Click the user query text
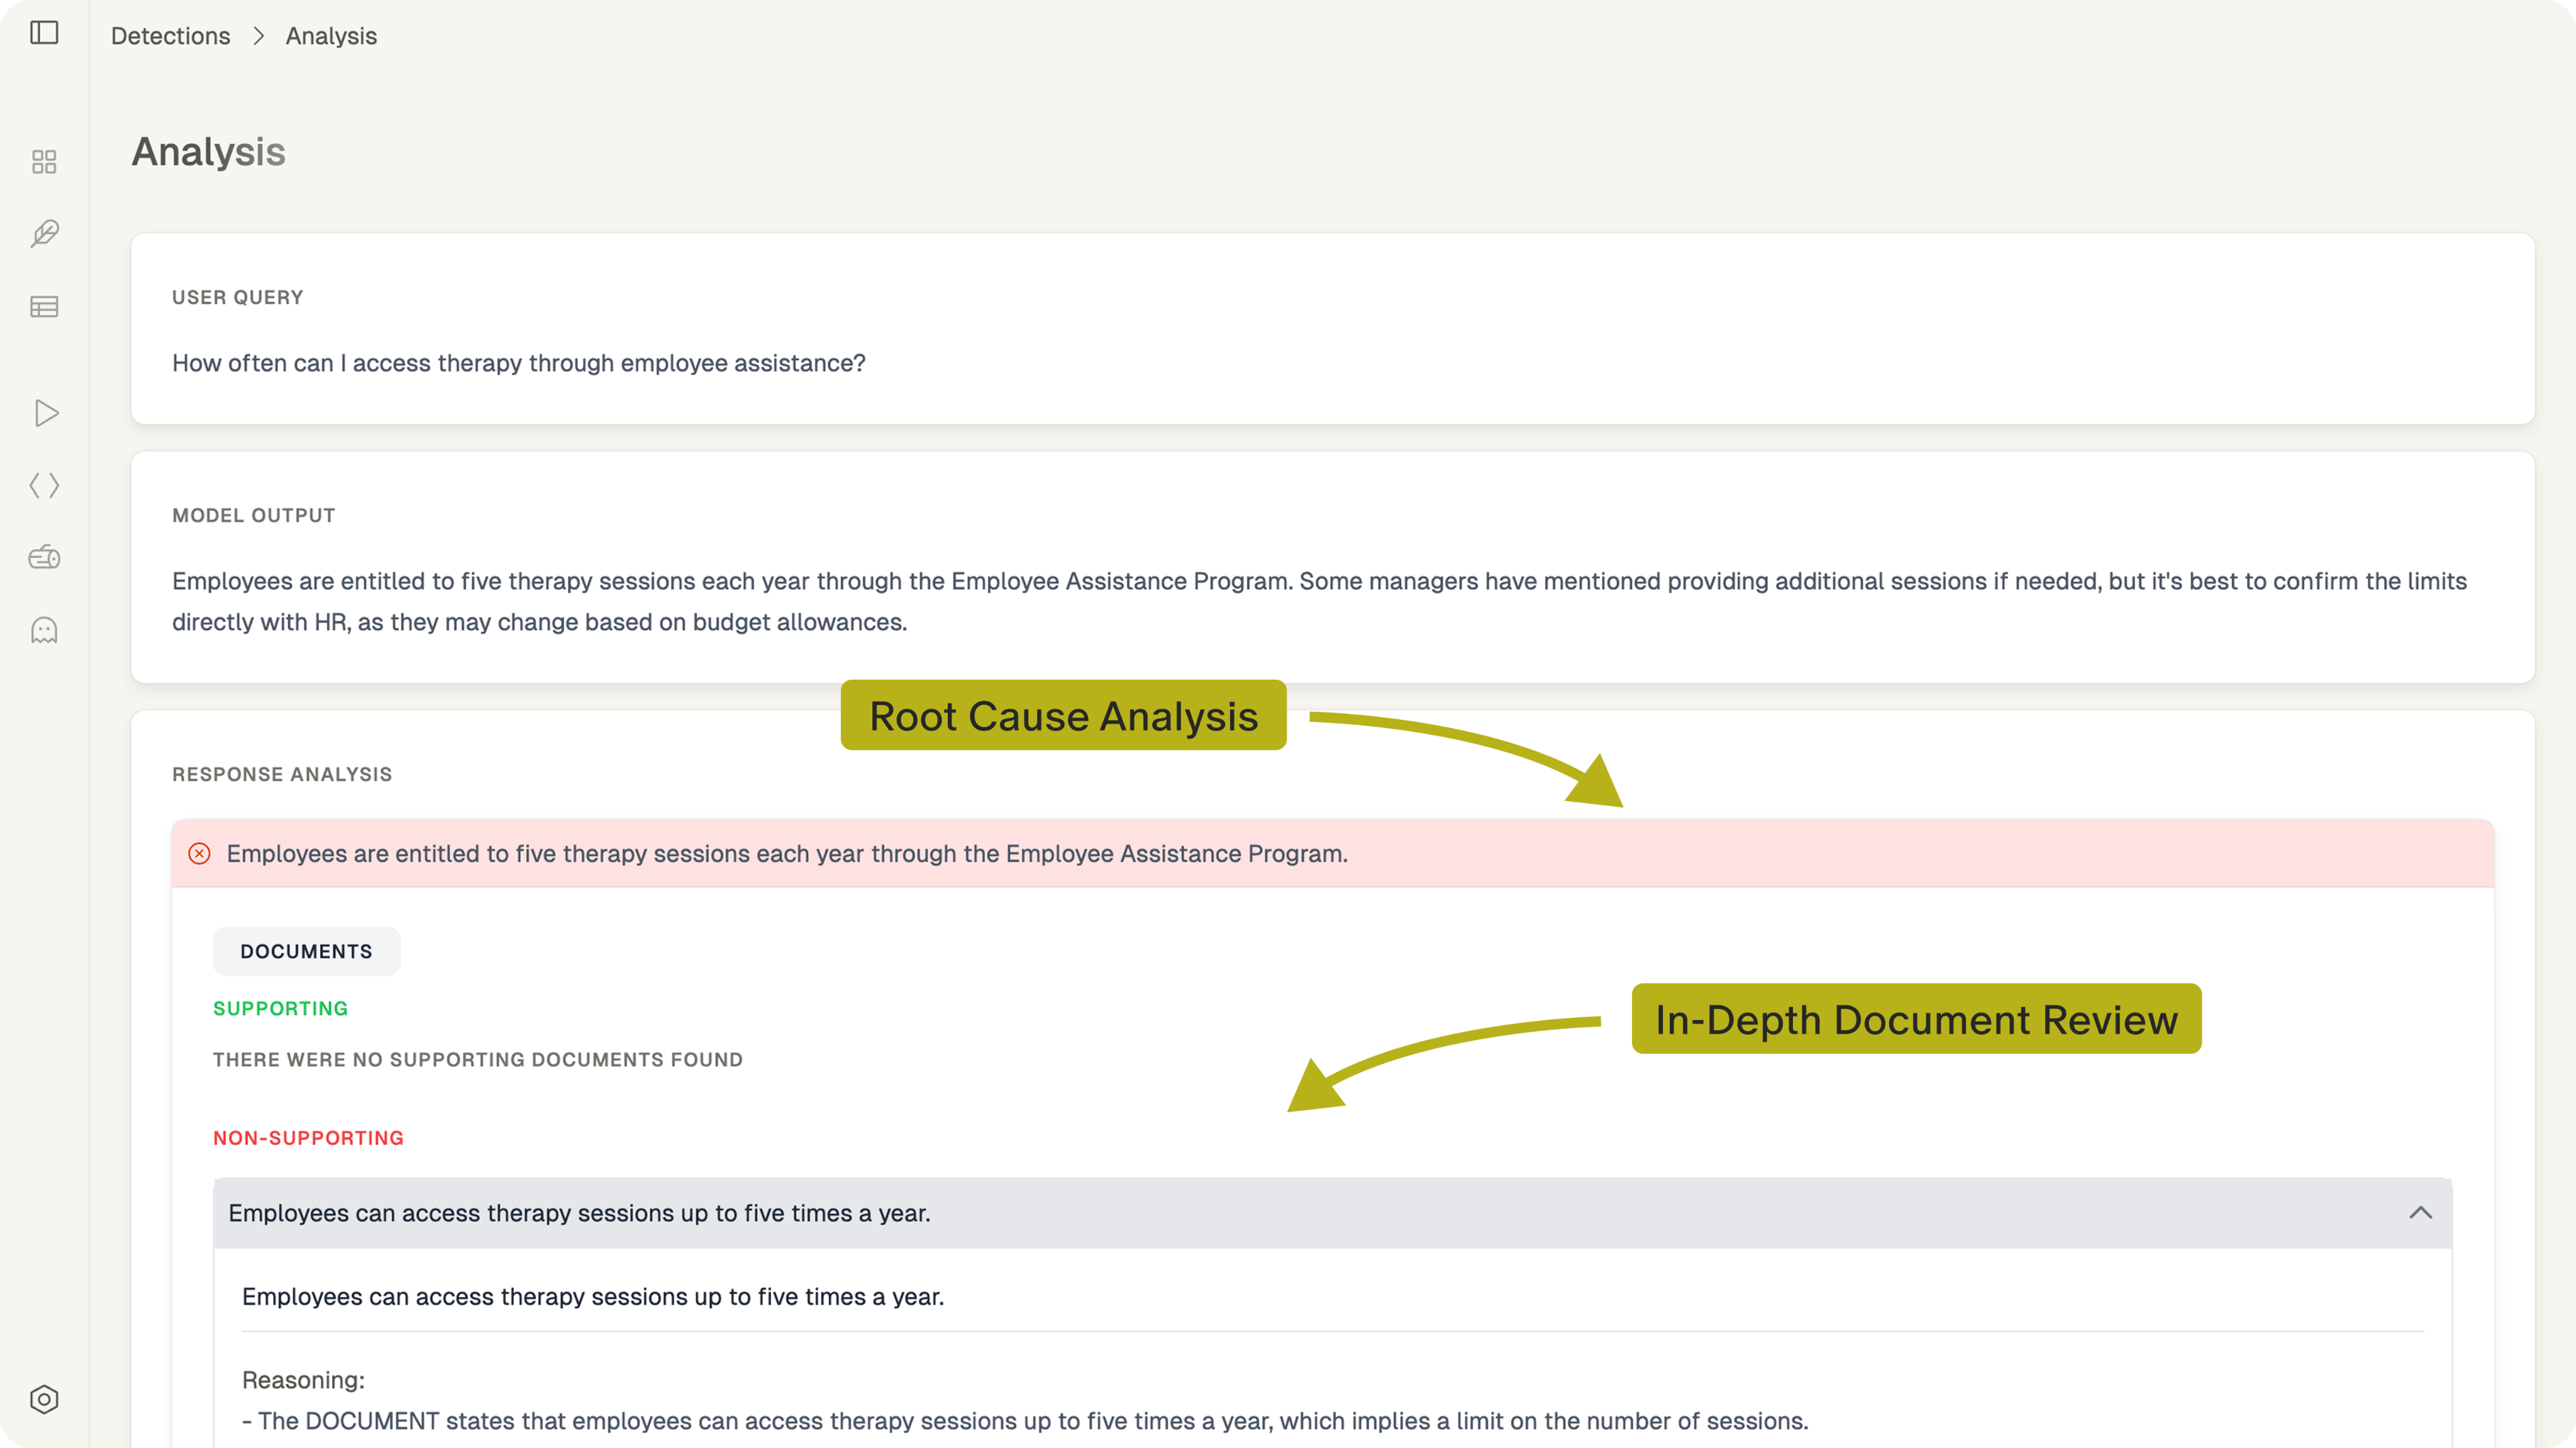Screen dimensions: 2576x1448 click(518, 363)
